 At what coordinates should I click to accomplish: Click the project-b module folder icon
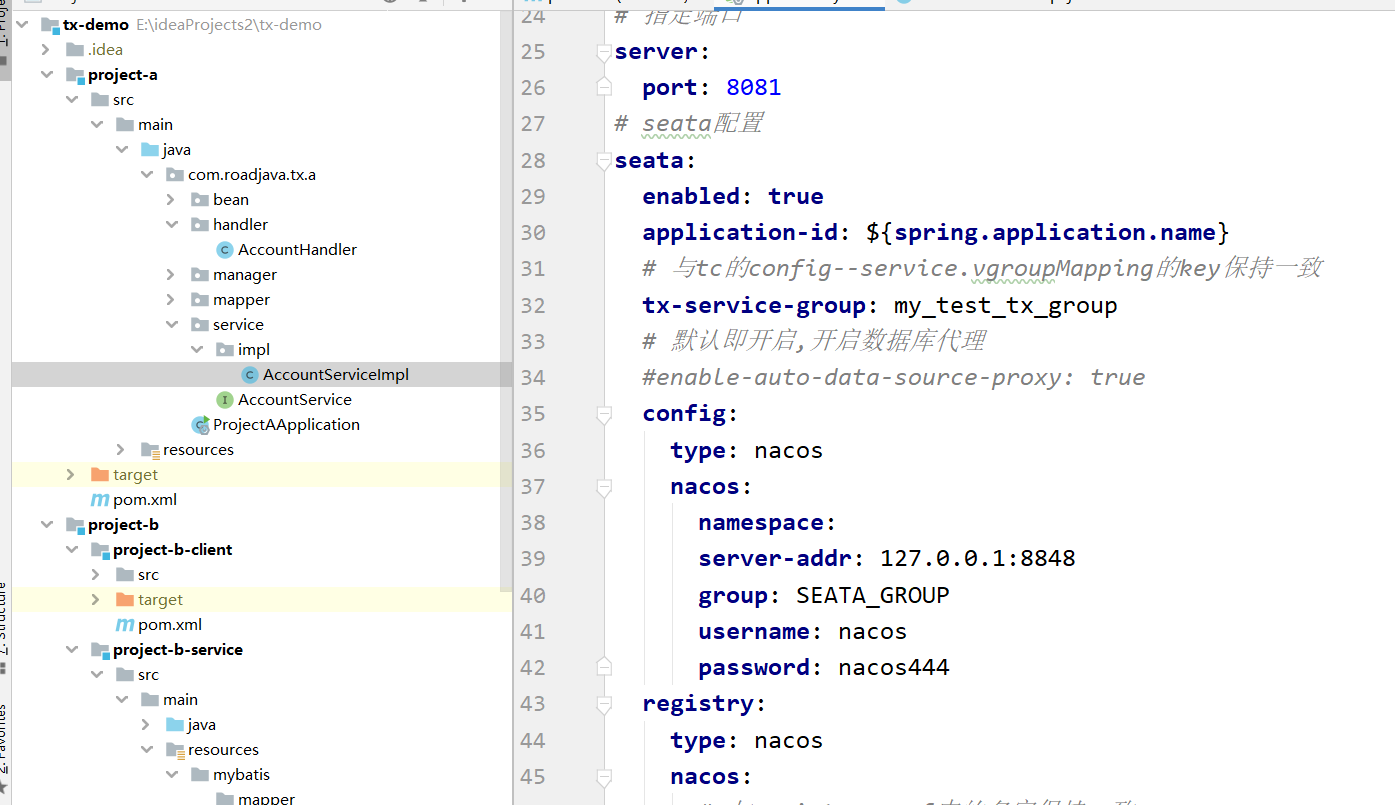(x=74, y=524)
